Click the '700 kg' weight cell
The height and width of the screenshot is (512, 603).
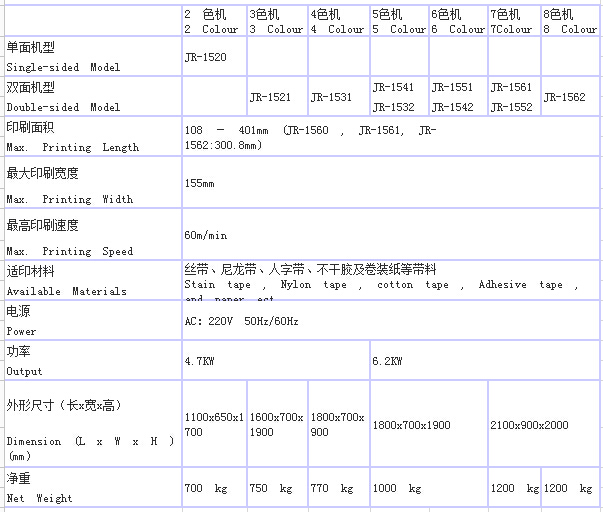(214, 487)
